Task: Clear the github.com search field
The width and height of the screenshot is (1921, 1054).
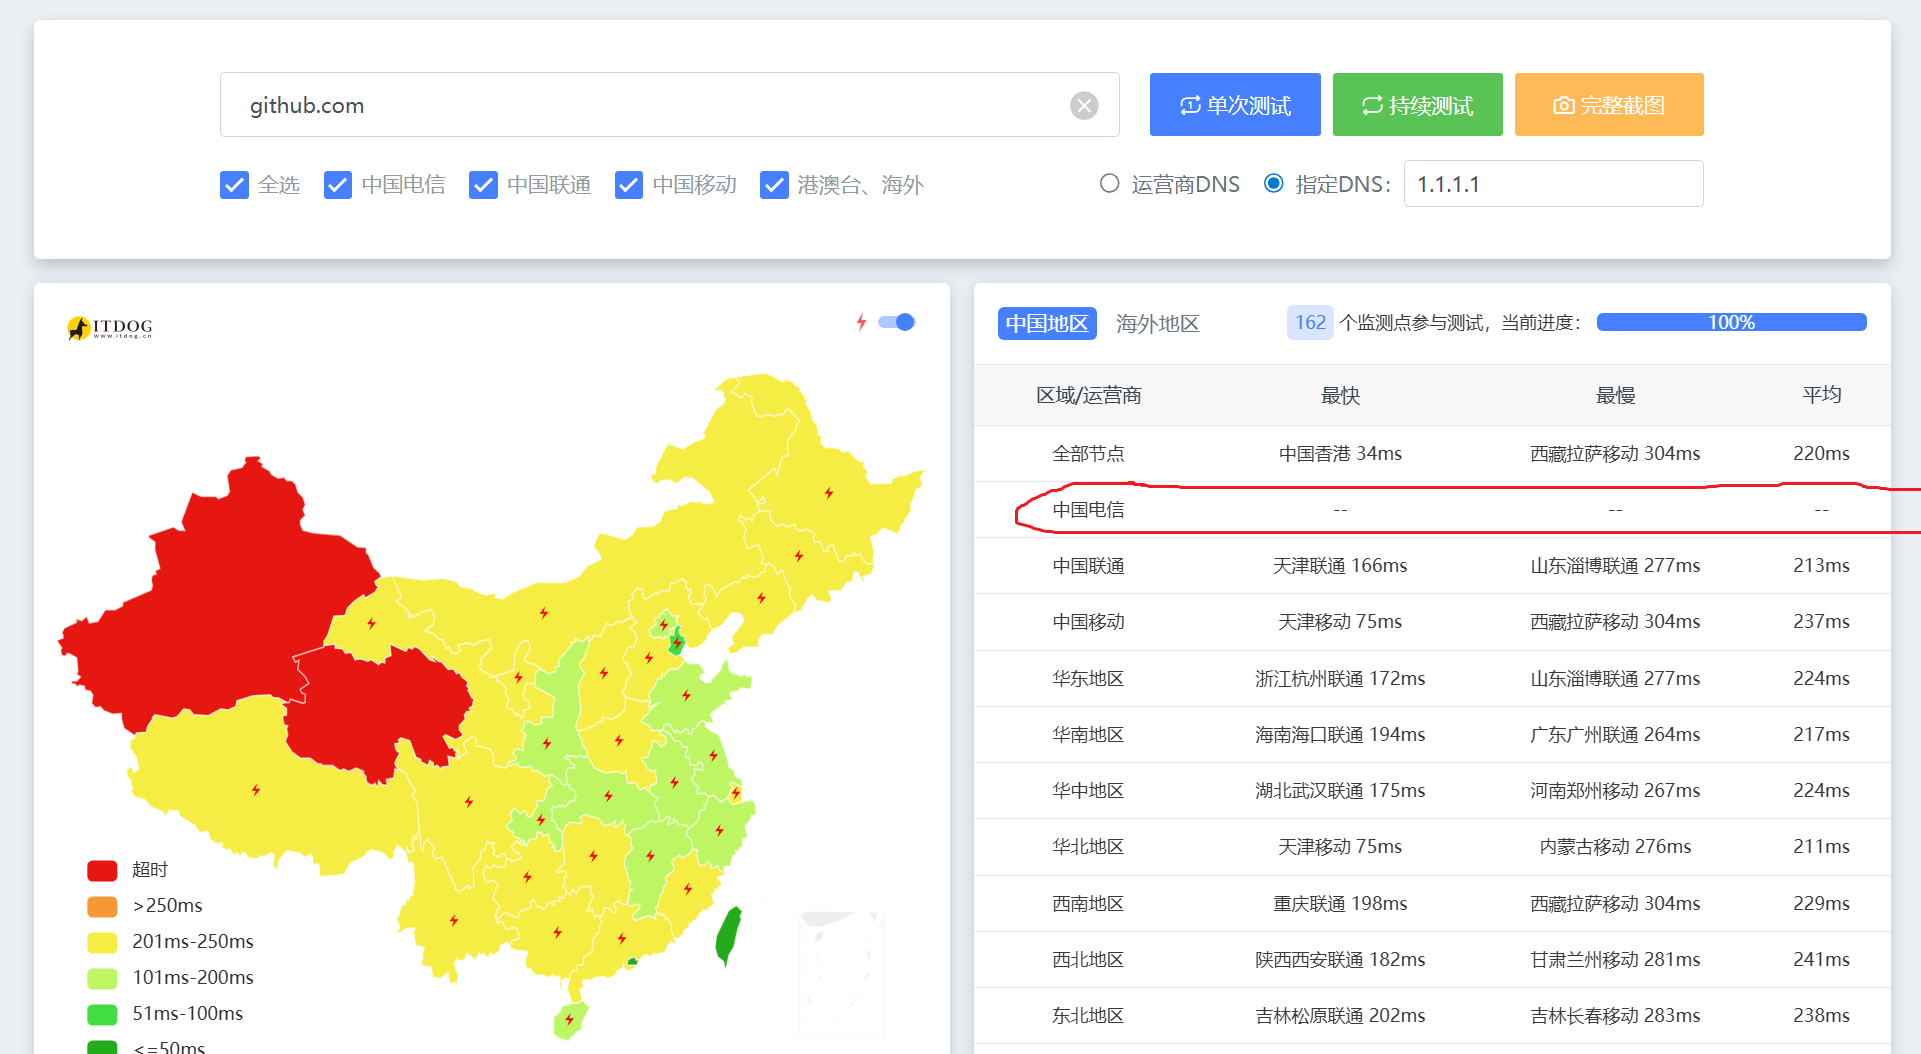Action: 1084,105
